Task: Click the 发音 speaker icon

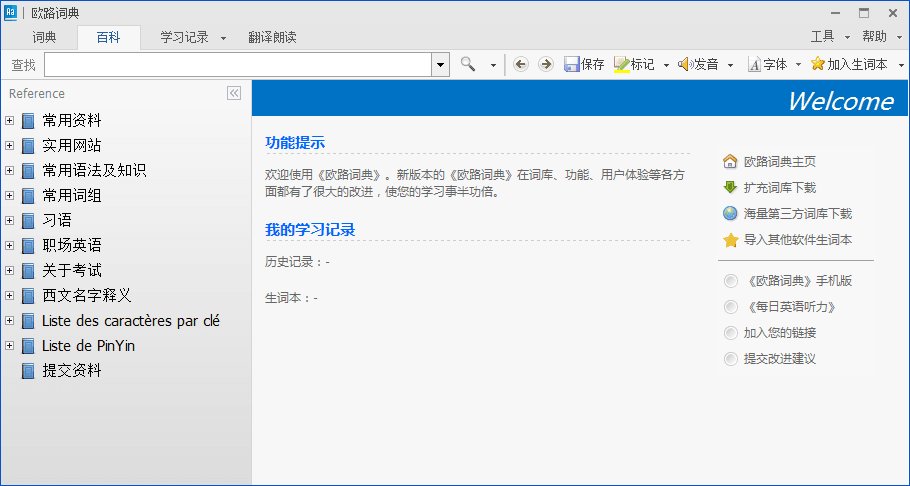Action: coord(685,64)
